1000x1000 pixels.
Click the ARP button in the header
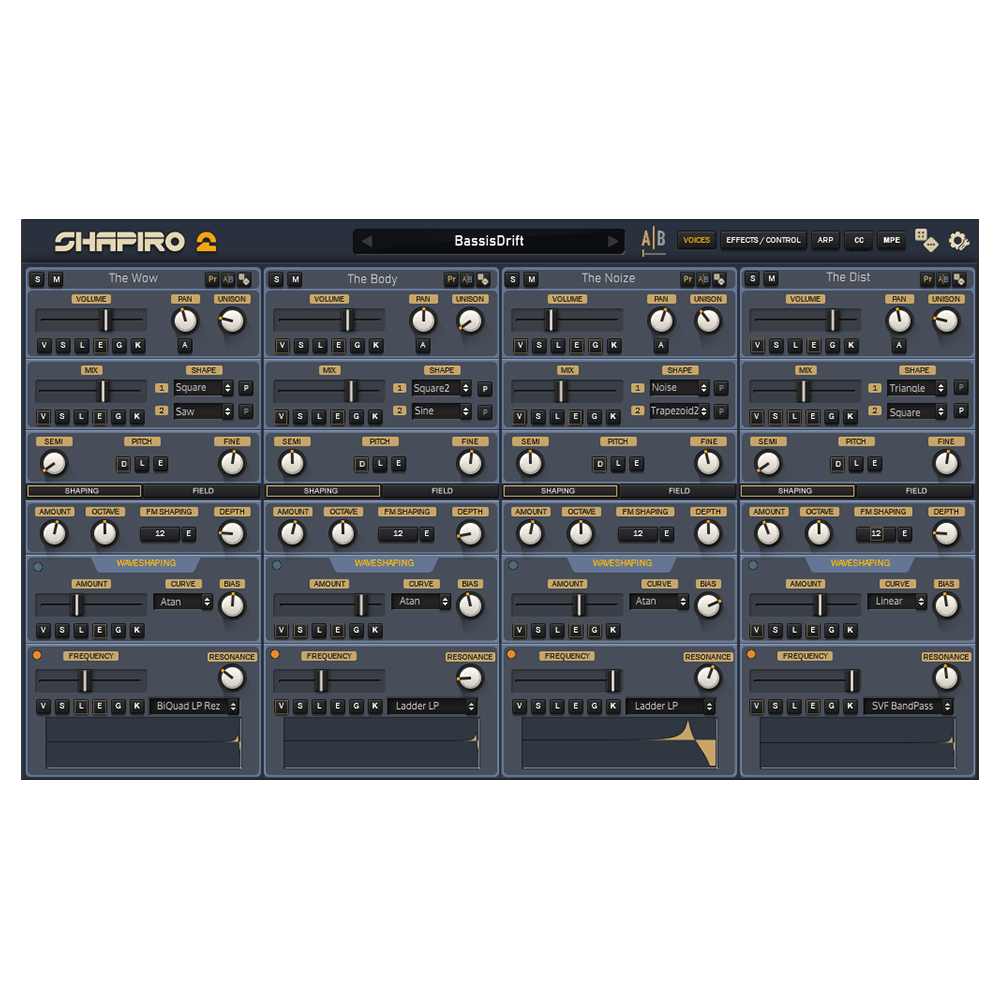825,240
